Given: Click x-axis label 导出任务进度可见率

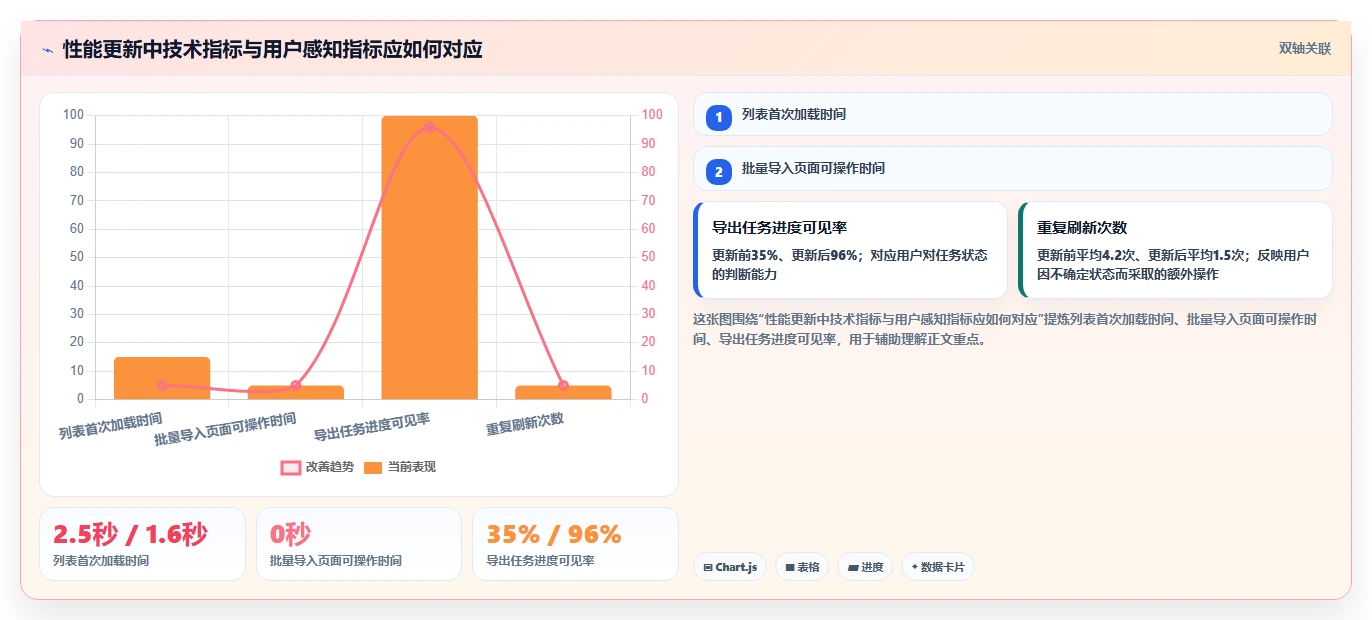Looking at the screenshot, I should tap(372, 426).
